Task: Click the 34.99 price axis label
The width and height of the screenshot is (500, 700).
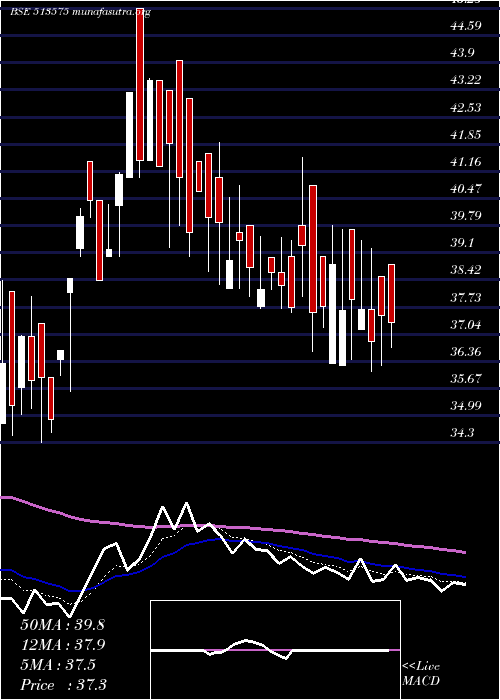Action: point(466,406)
